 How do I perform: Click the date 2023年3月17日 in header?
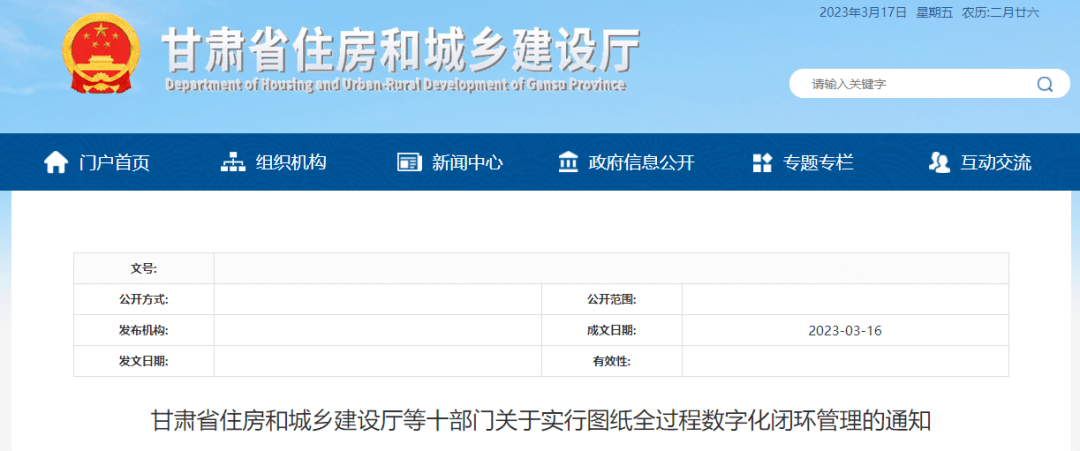point(863,12)
